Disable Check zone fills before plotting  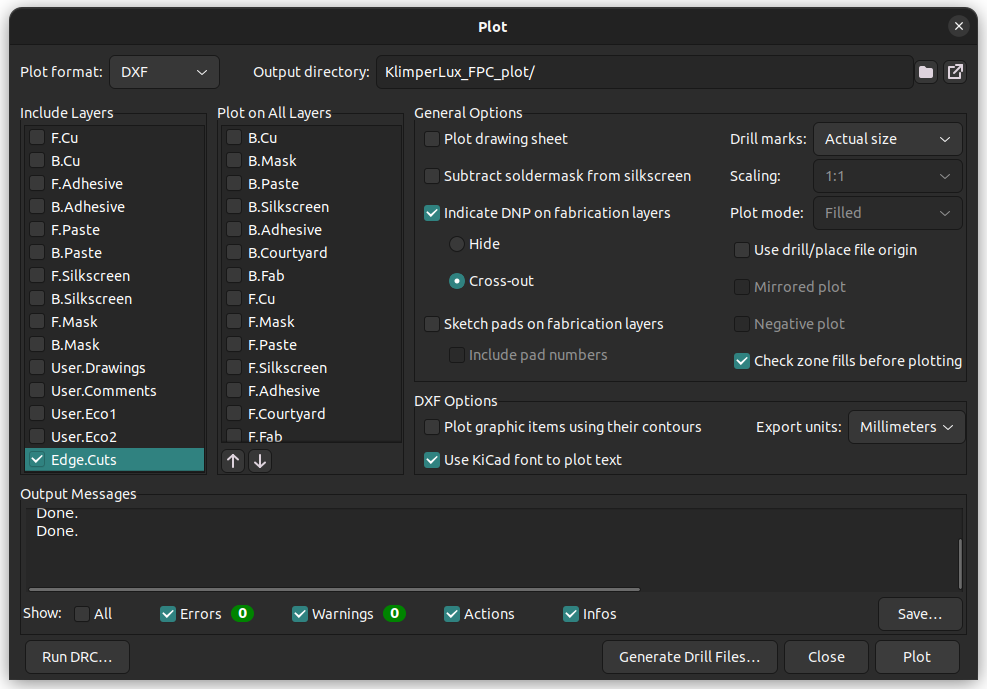pos(742,361)
